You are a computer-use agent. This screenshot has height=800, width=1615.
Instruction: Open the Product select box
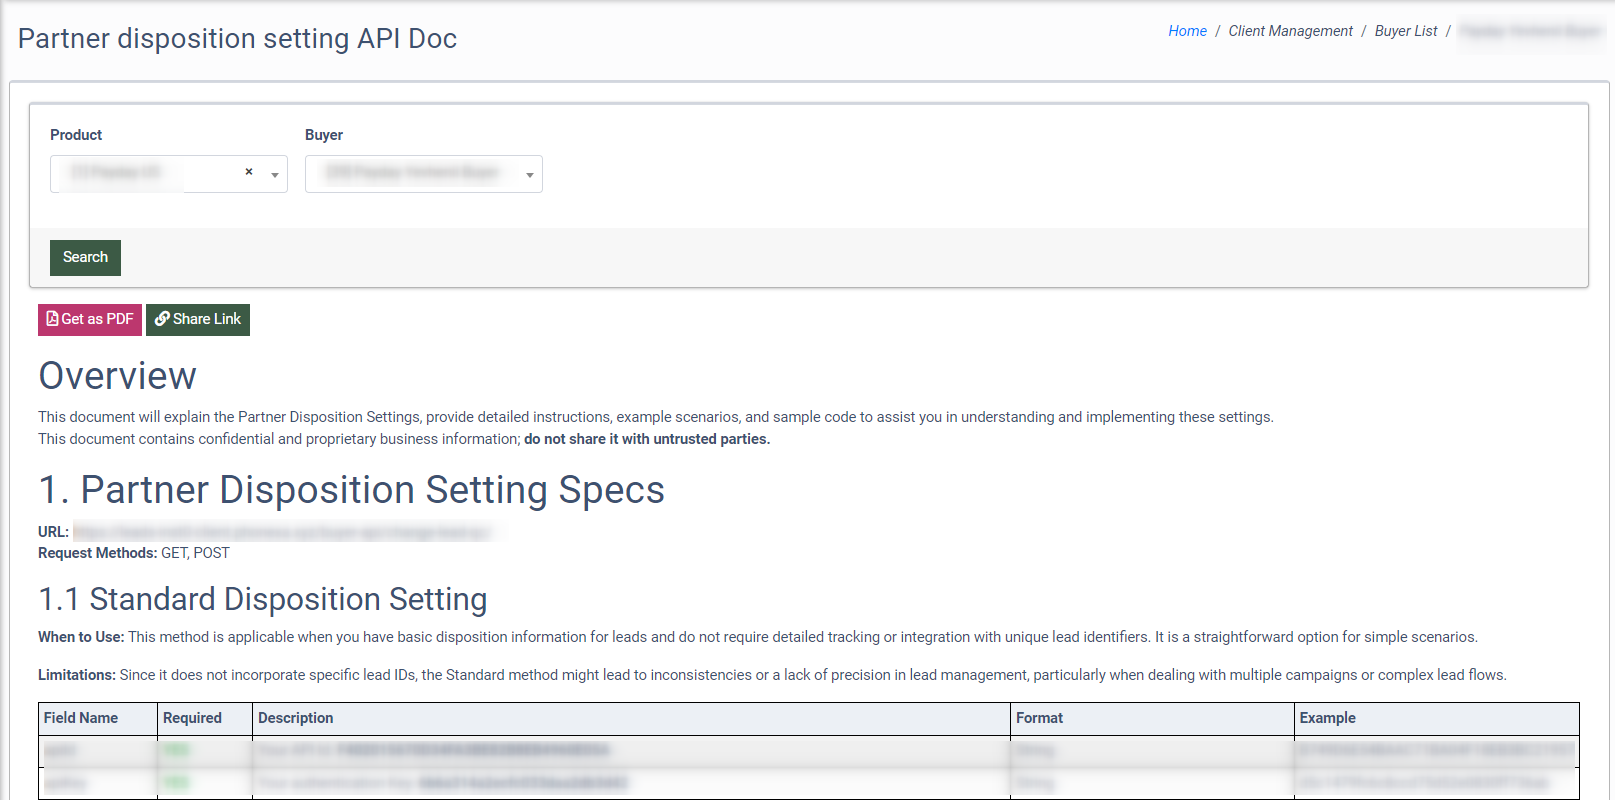coord(150,174)
